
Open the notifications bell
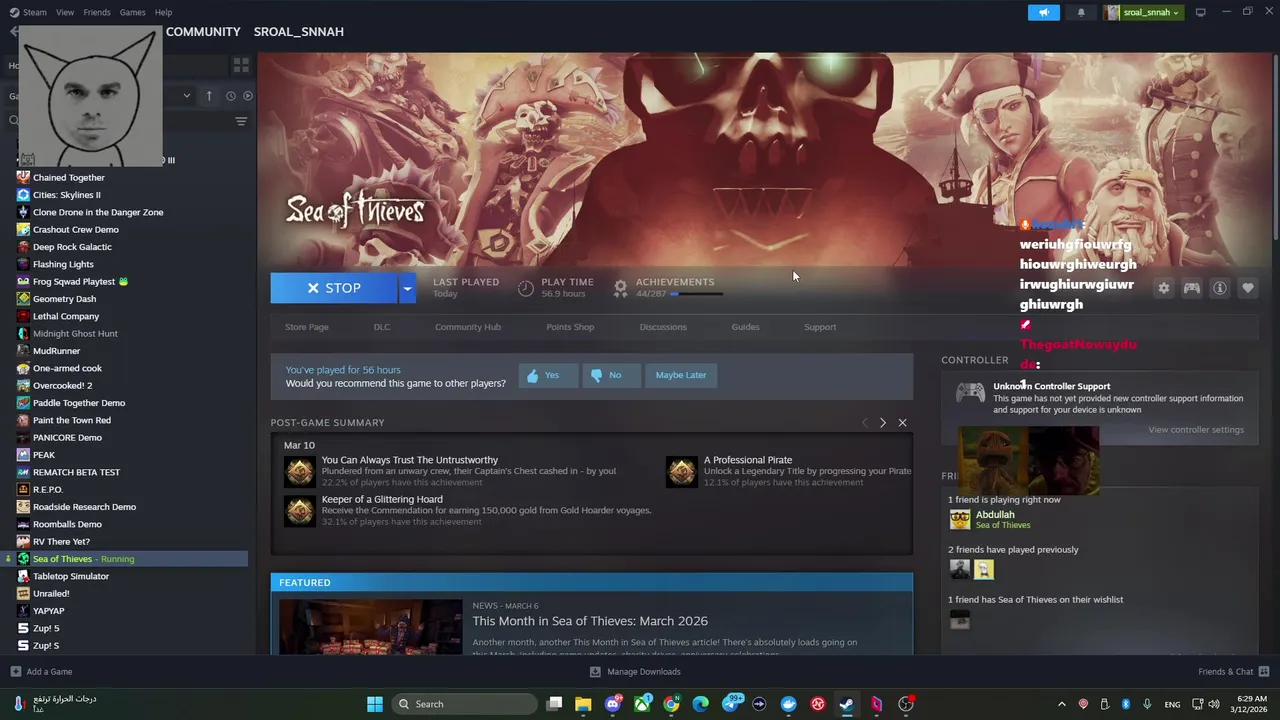click(x=1081, y=12)
